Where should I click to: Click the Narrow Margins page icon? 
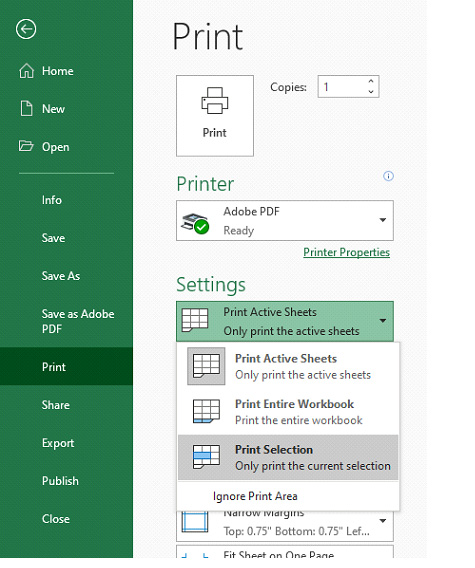click(195, 522)
